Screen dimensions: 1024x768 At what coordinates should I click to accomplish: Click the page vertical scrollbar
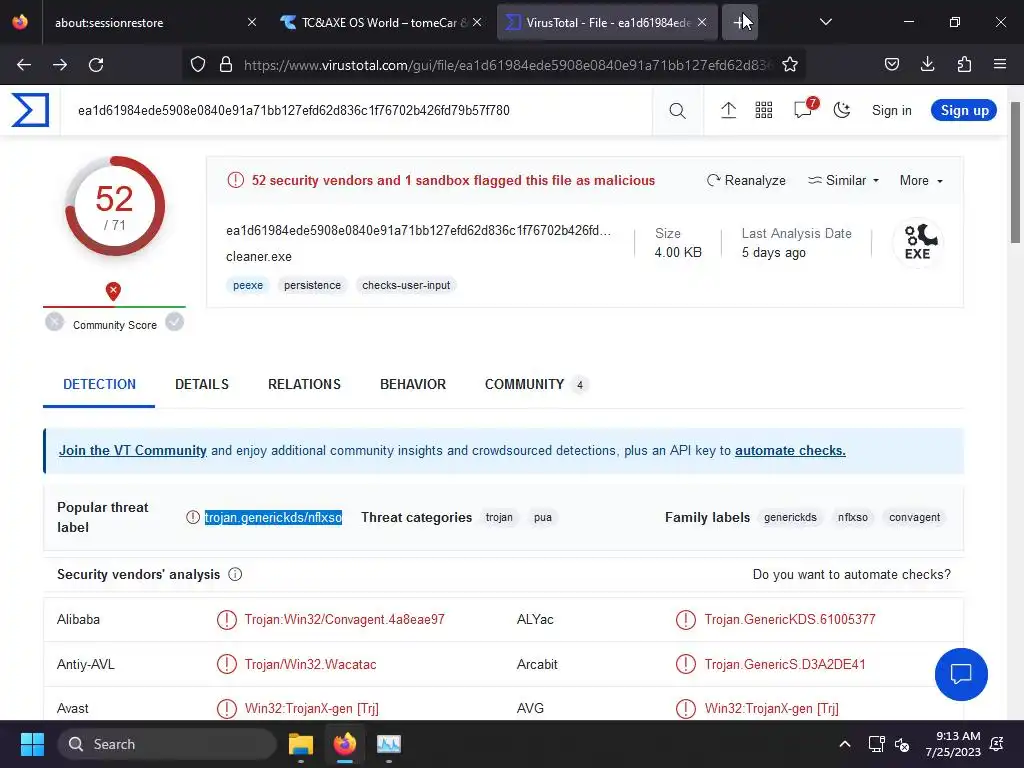click(x=1015, y=172)
